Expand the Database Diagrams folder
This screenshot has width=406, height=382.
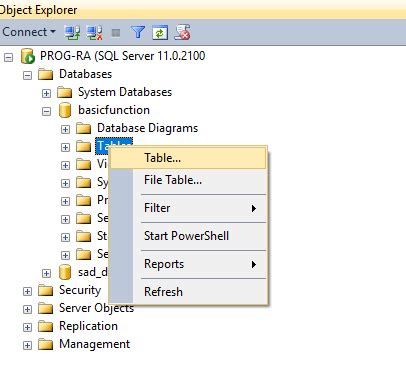coord(65,129)
